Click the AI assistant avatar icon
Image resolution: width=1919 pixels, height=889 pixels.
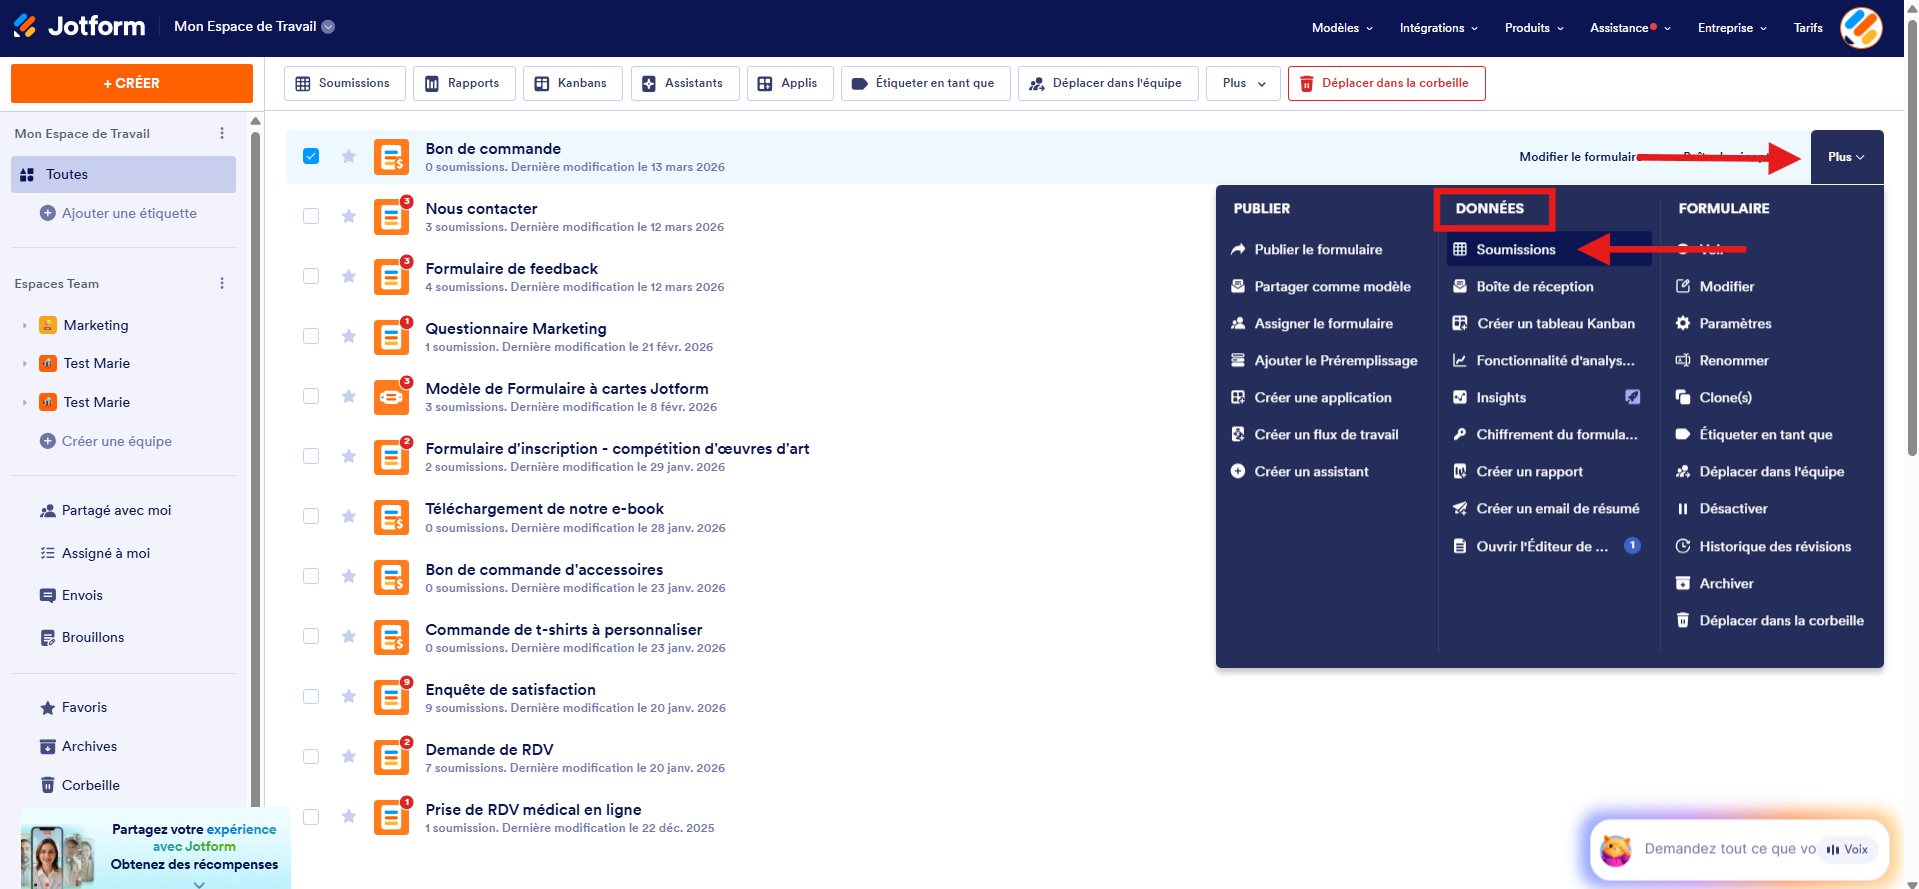[x=1615, y=850]
